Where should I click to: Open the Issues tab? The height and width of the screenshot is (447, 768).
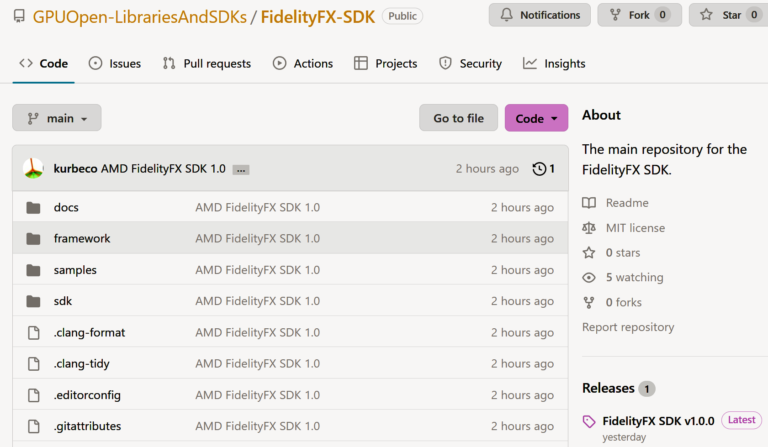(115, 64)
